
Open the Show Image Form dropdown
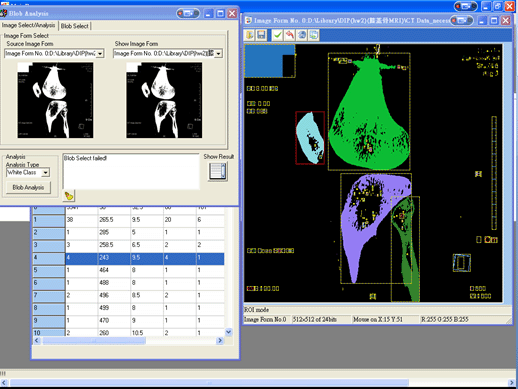218,54
